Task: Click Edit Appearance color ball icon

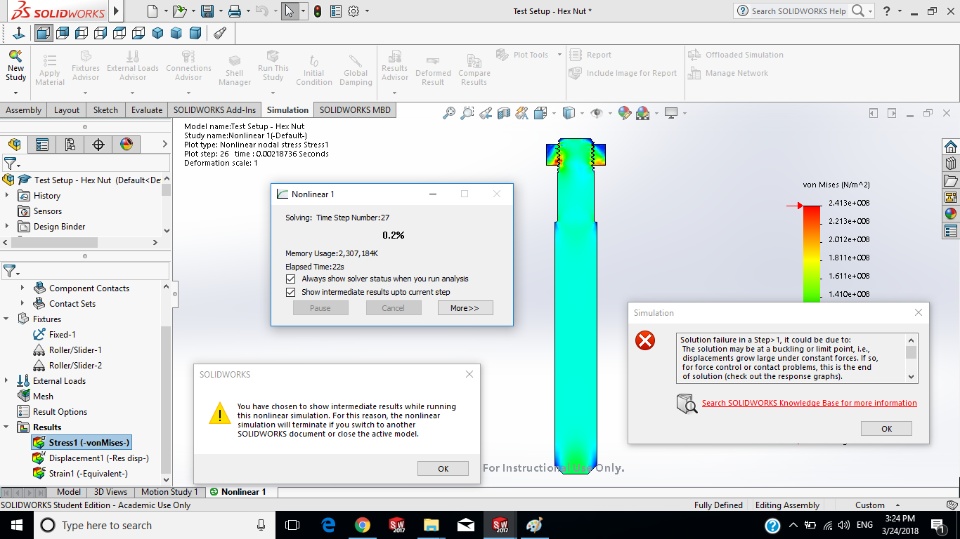Action: (x=624, y=113)
